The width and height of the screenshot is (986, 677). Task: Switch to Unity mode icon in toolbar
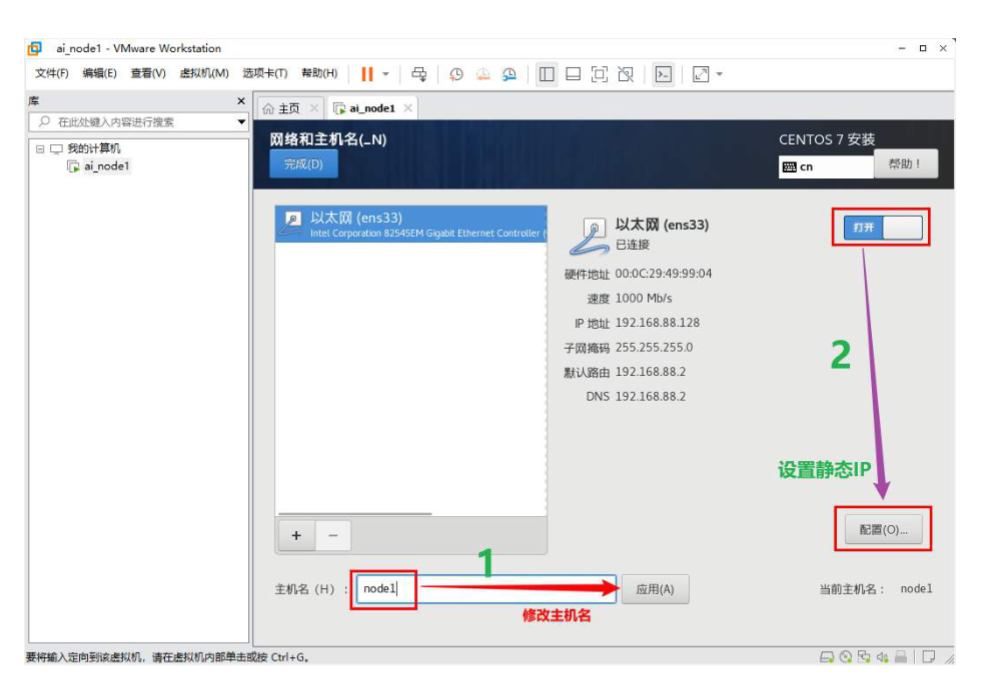tap(626, 74)
